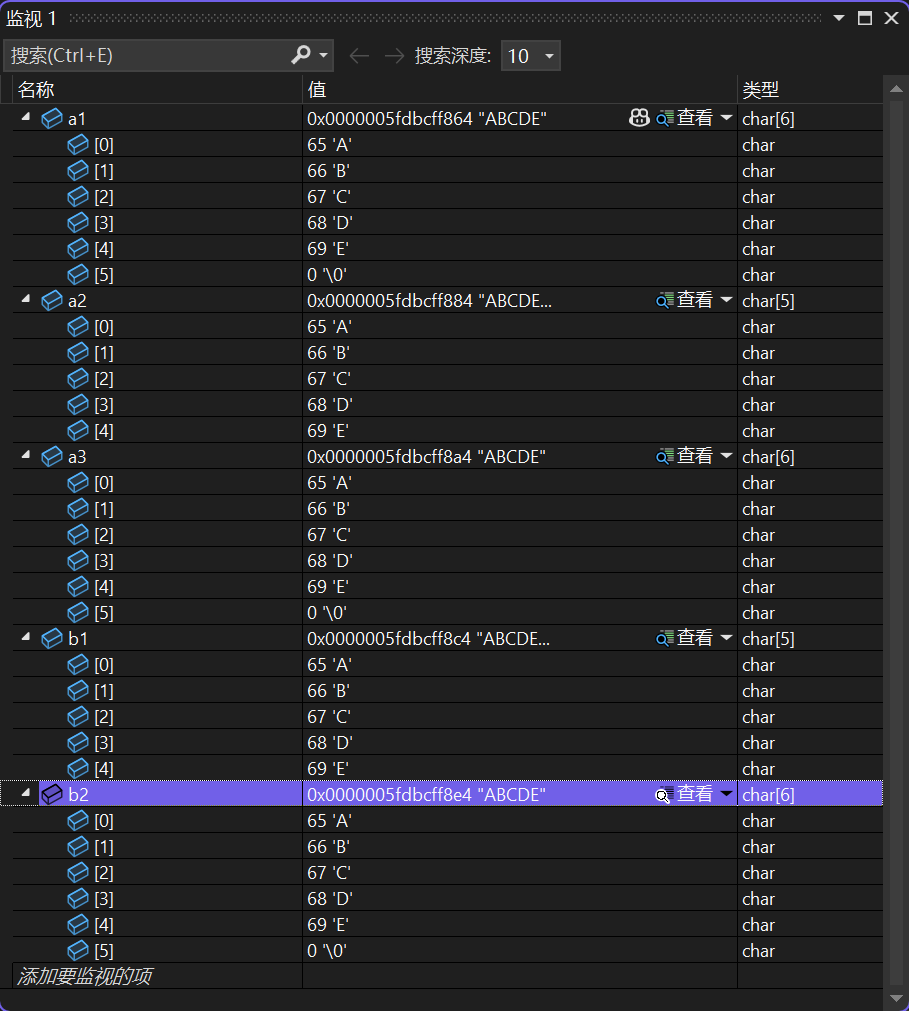Collapse the a1 variable tree node
This screenshot has width=909, height=1011.
pos(26,118)
